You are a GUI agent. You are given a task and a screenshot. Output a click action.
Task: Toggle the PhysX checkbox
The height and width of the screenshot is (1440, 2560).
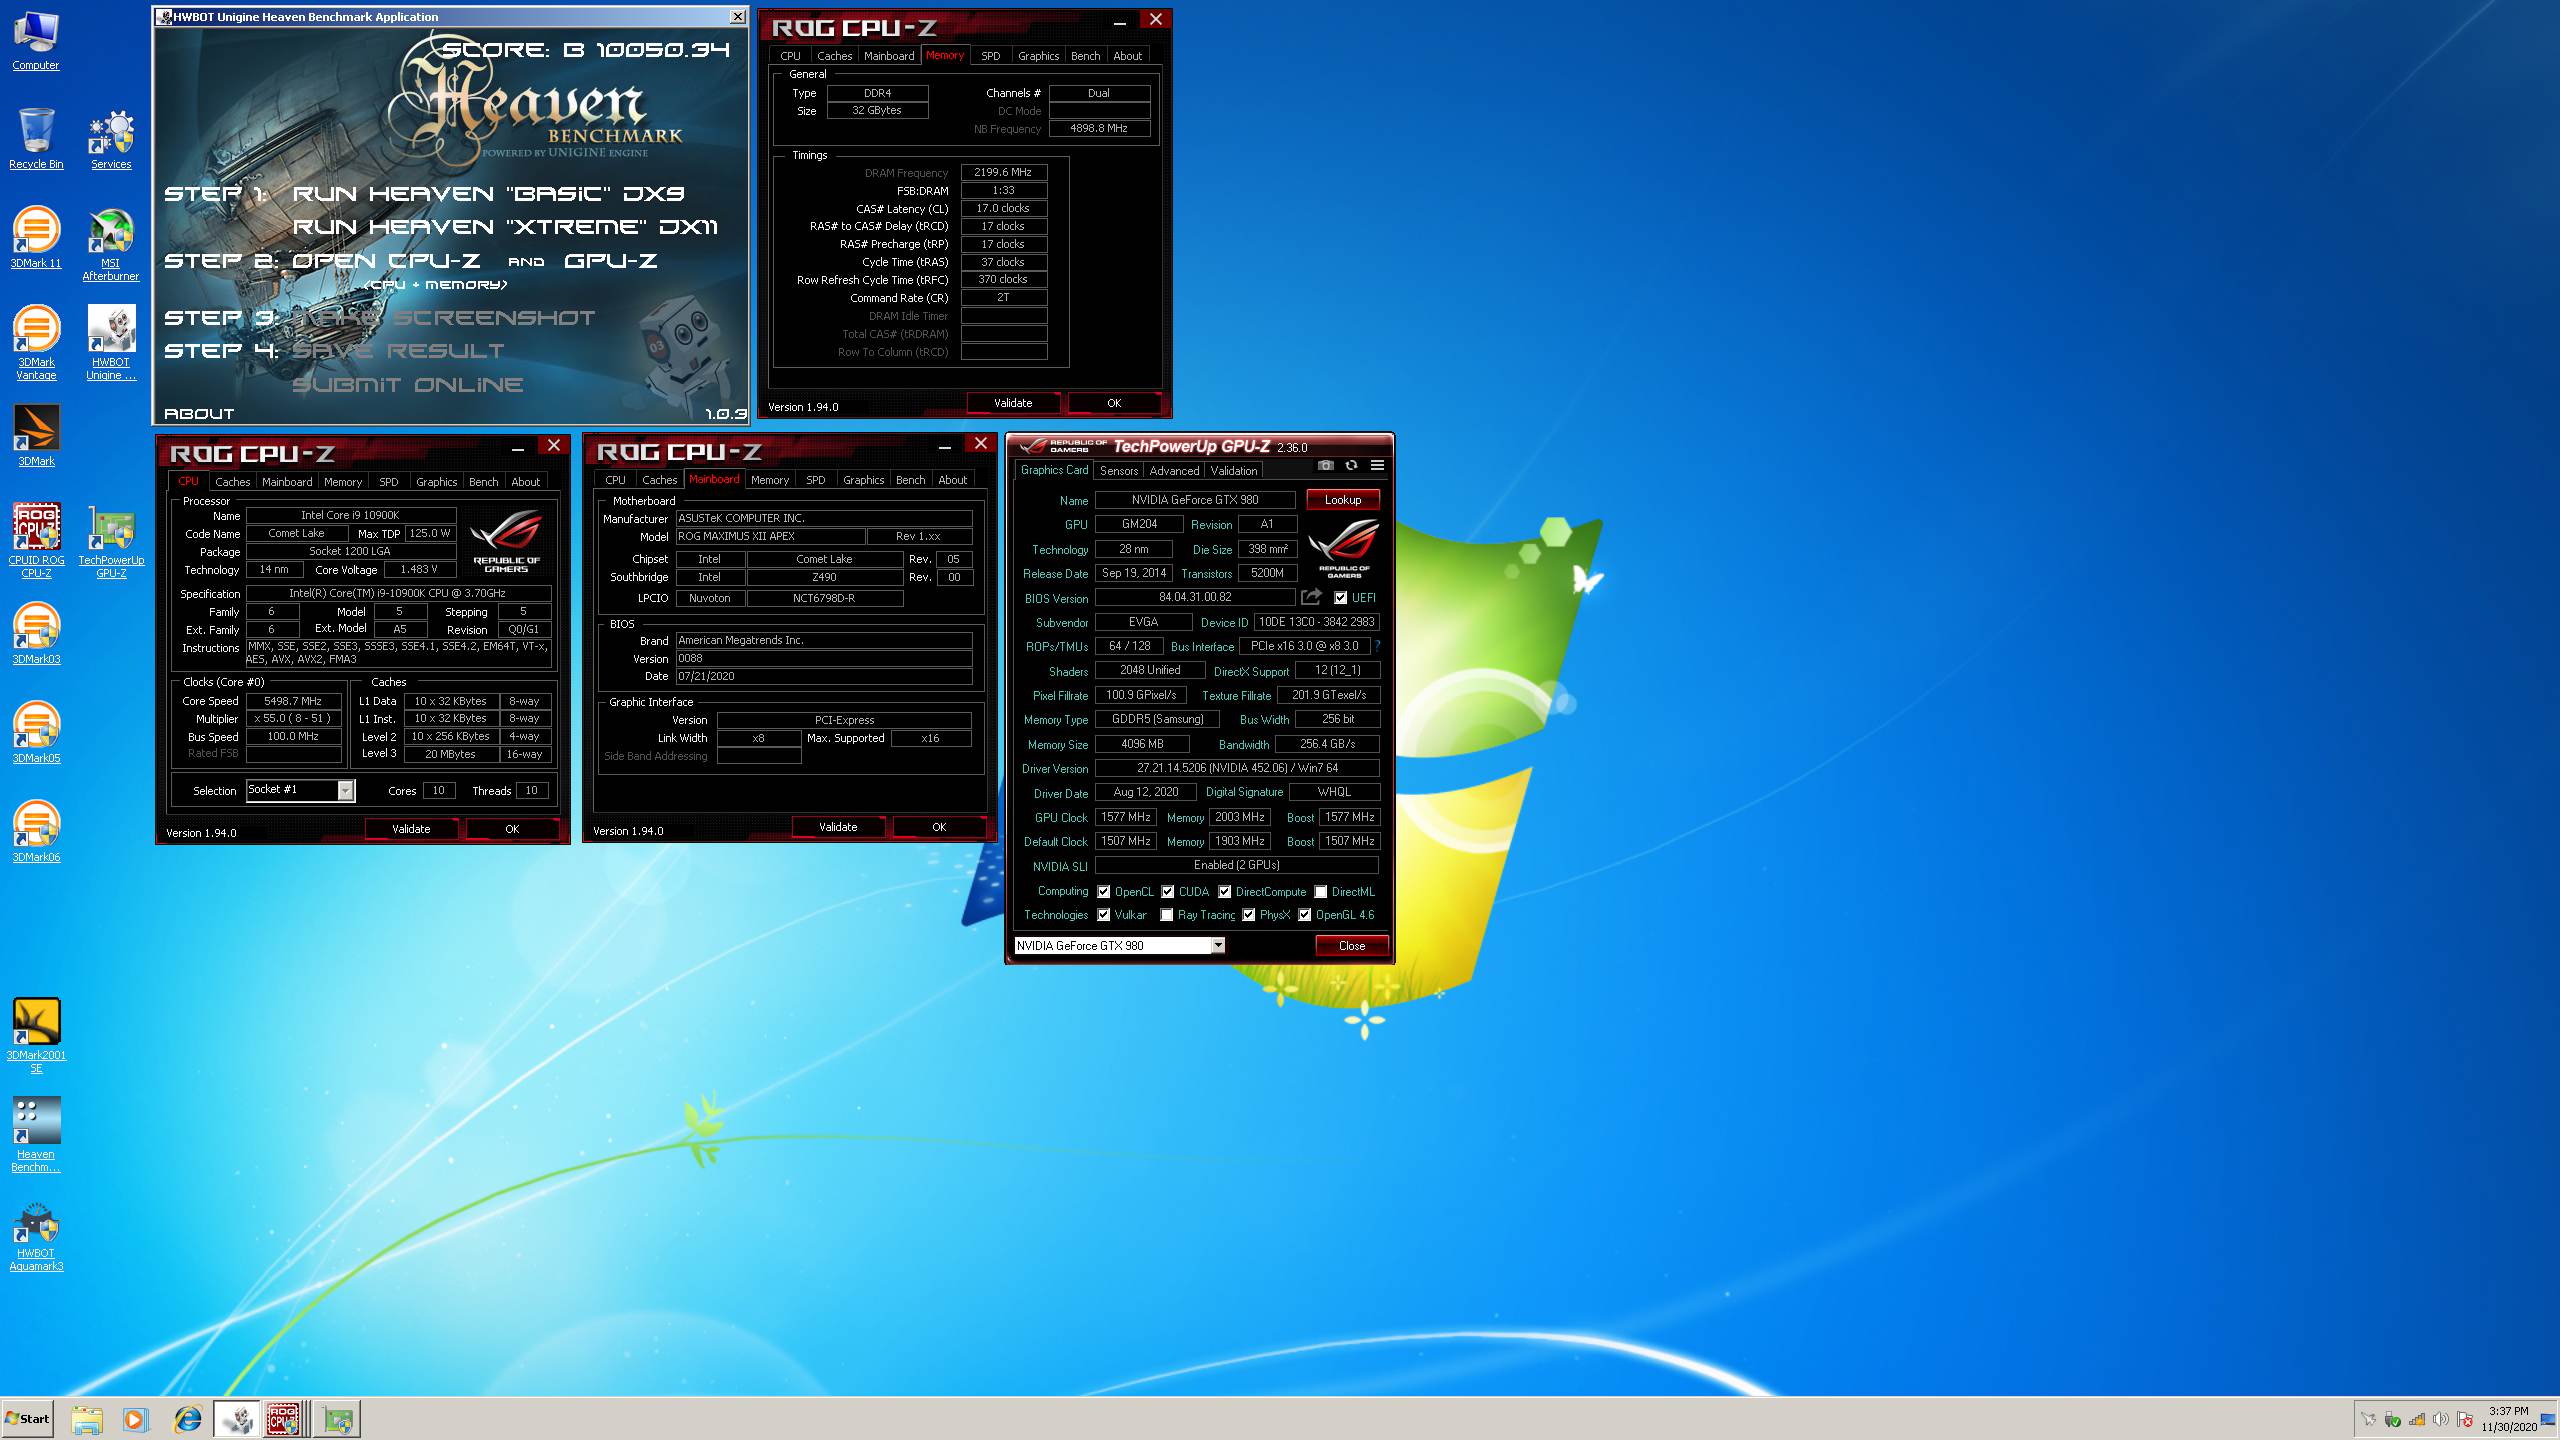coord(1248,915)
